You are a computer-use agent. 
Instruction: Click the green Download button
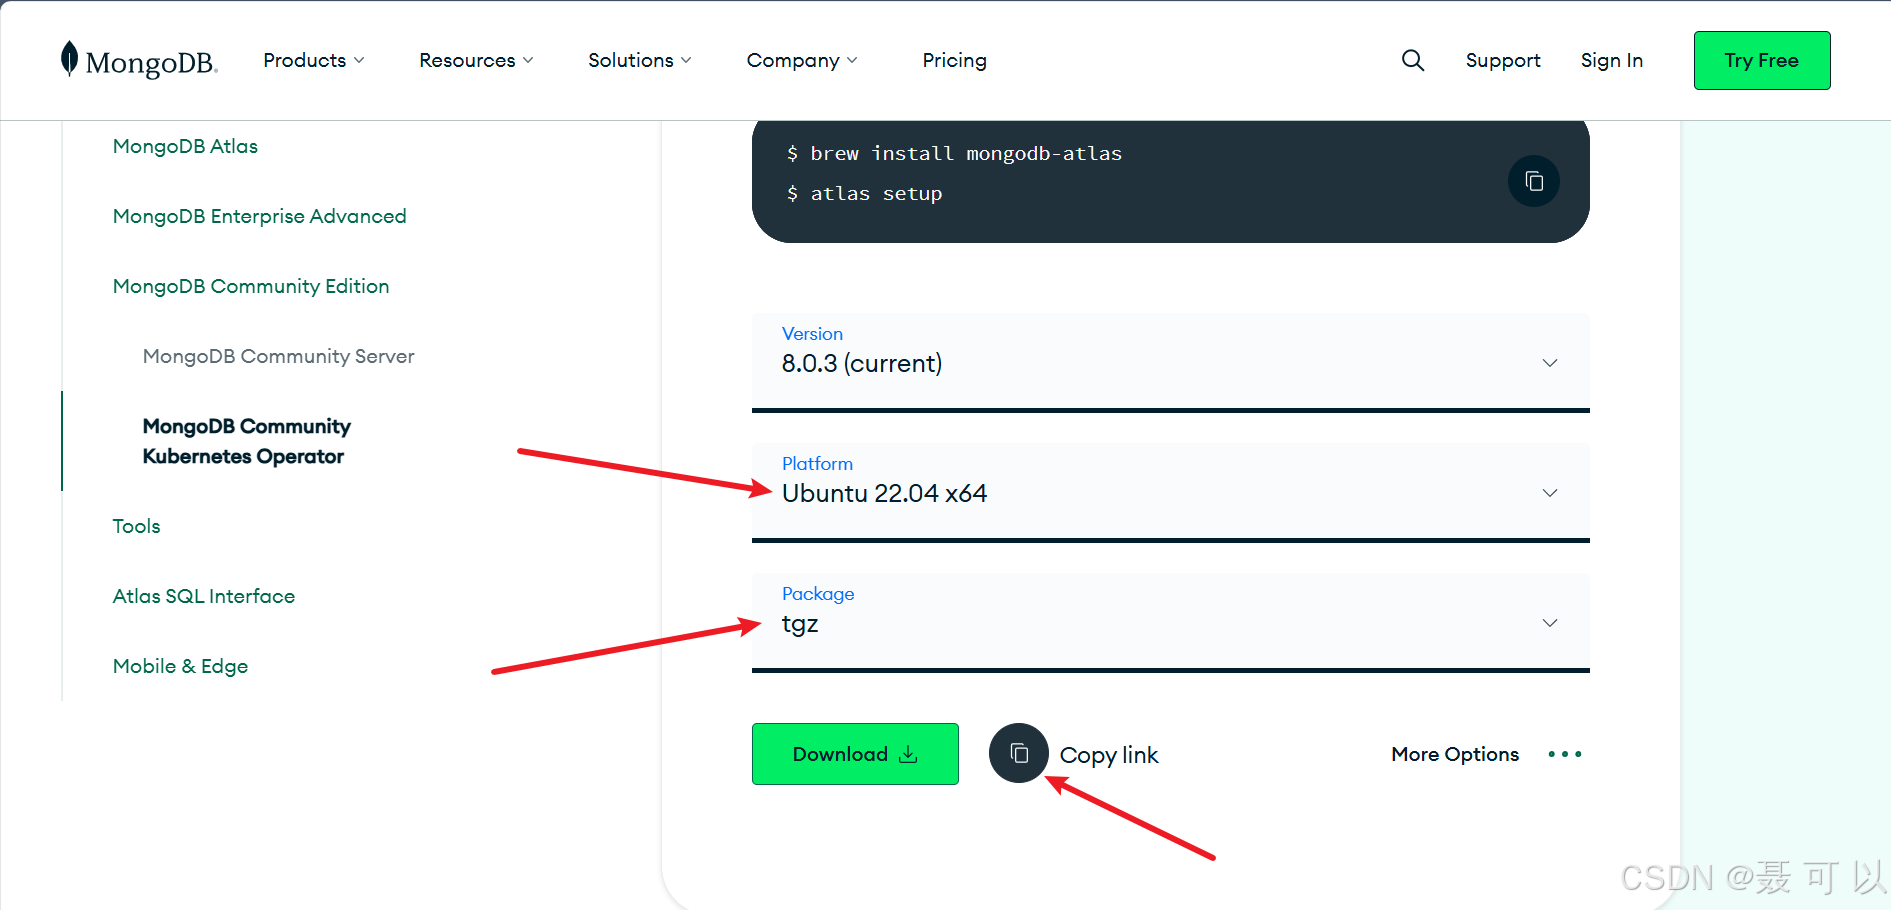pyautogui.click(x=855, y=754)
